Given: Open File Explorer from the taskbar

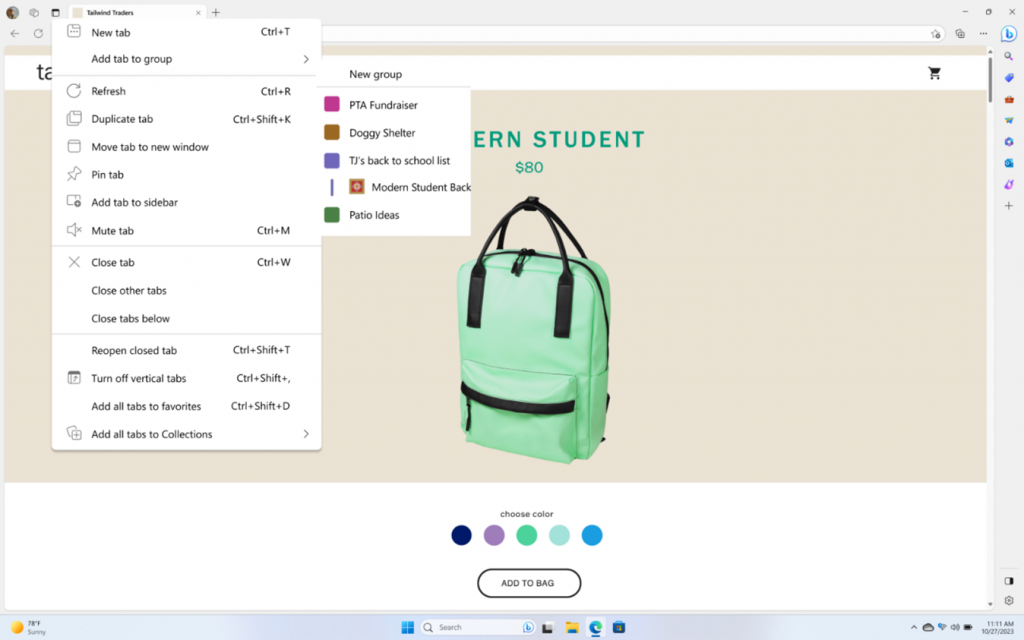Looking at the screenshot, I should tap(572, 627).
